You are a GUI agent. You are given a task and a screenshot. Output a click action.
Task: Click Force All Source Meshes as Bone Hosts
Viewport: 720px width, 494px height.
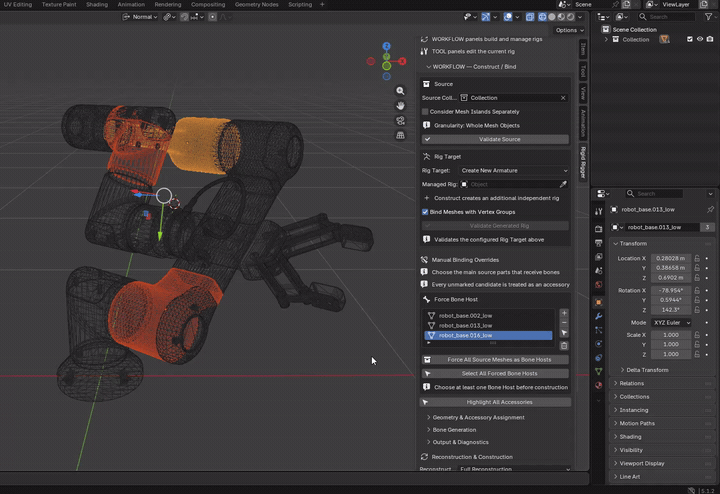(x=495, y=359)
